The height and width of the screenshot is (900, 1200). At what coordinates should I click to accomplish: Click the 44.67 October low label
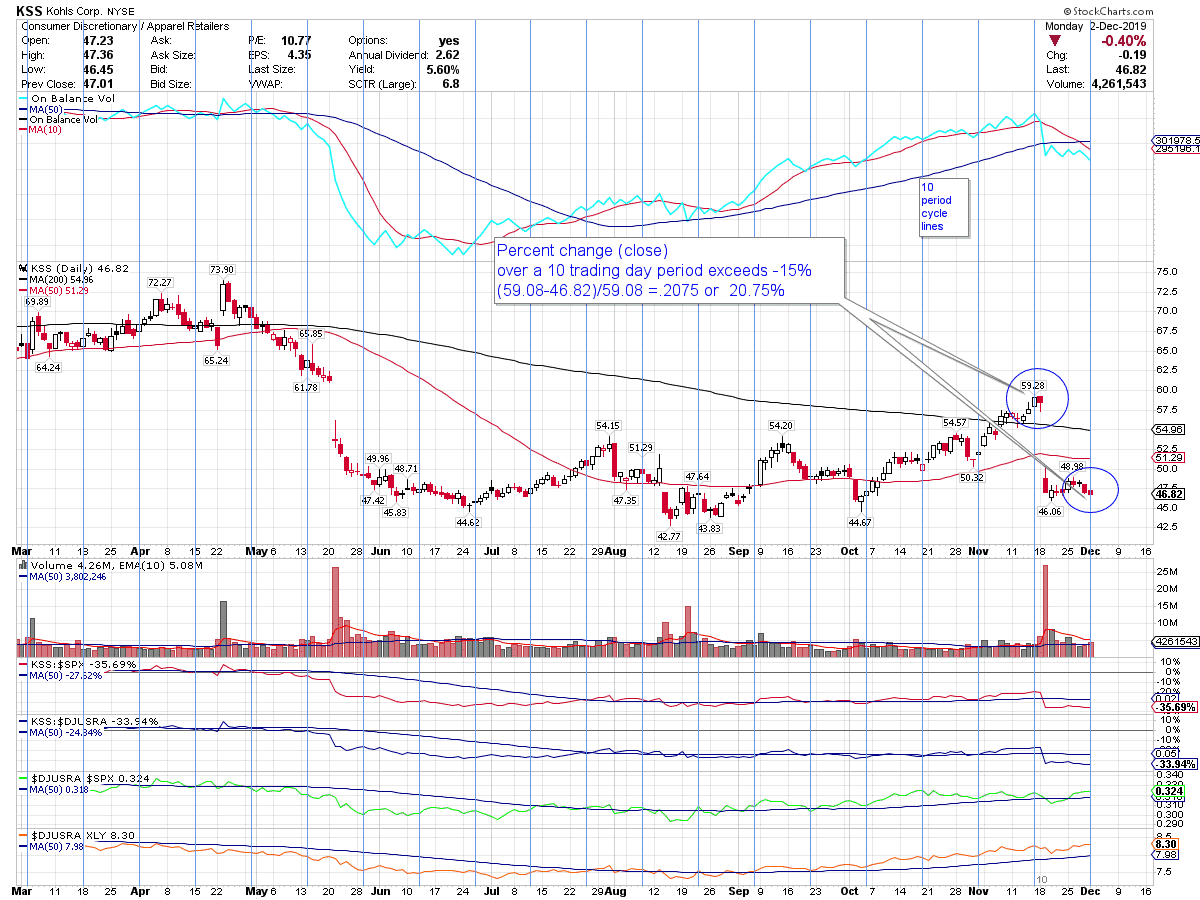(860, 522)
